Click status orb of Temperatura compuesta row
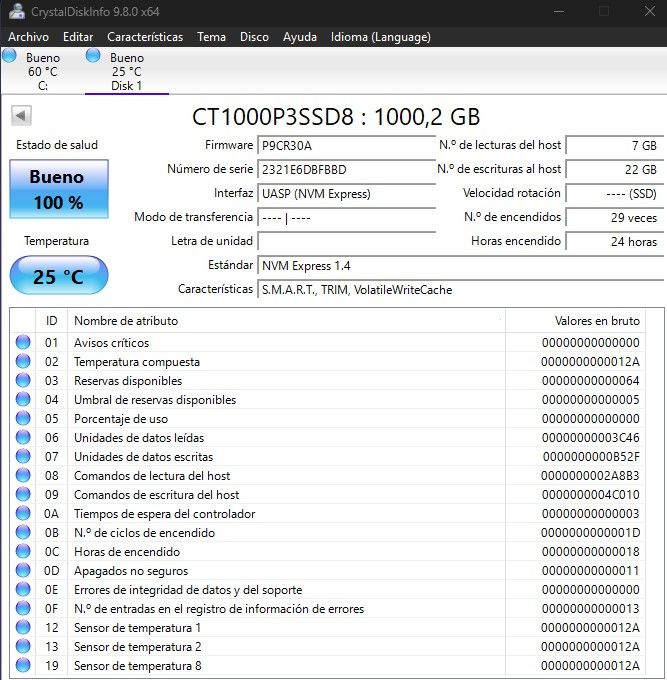The height and width of the screenshot is (680, 667). pyautogui.click(x=23, y=361)
